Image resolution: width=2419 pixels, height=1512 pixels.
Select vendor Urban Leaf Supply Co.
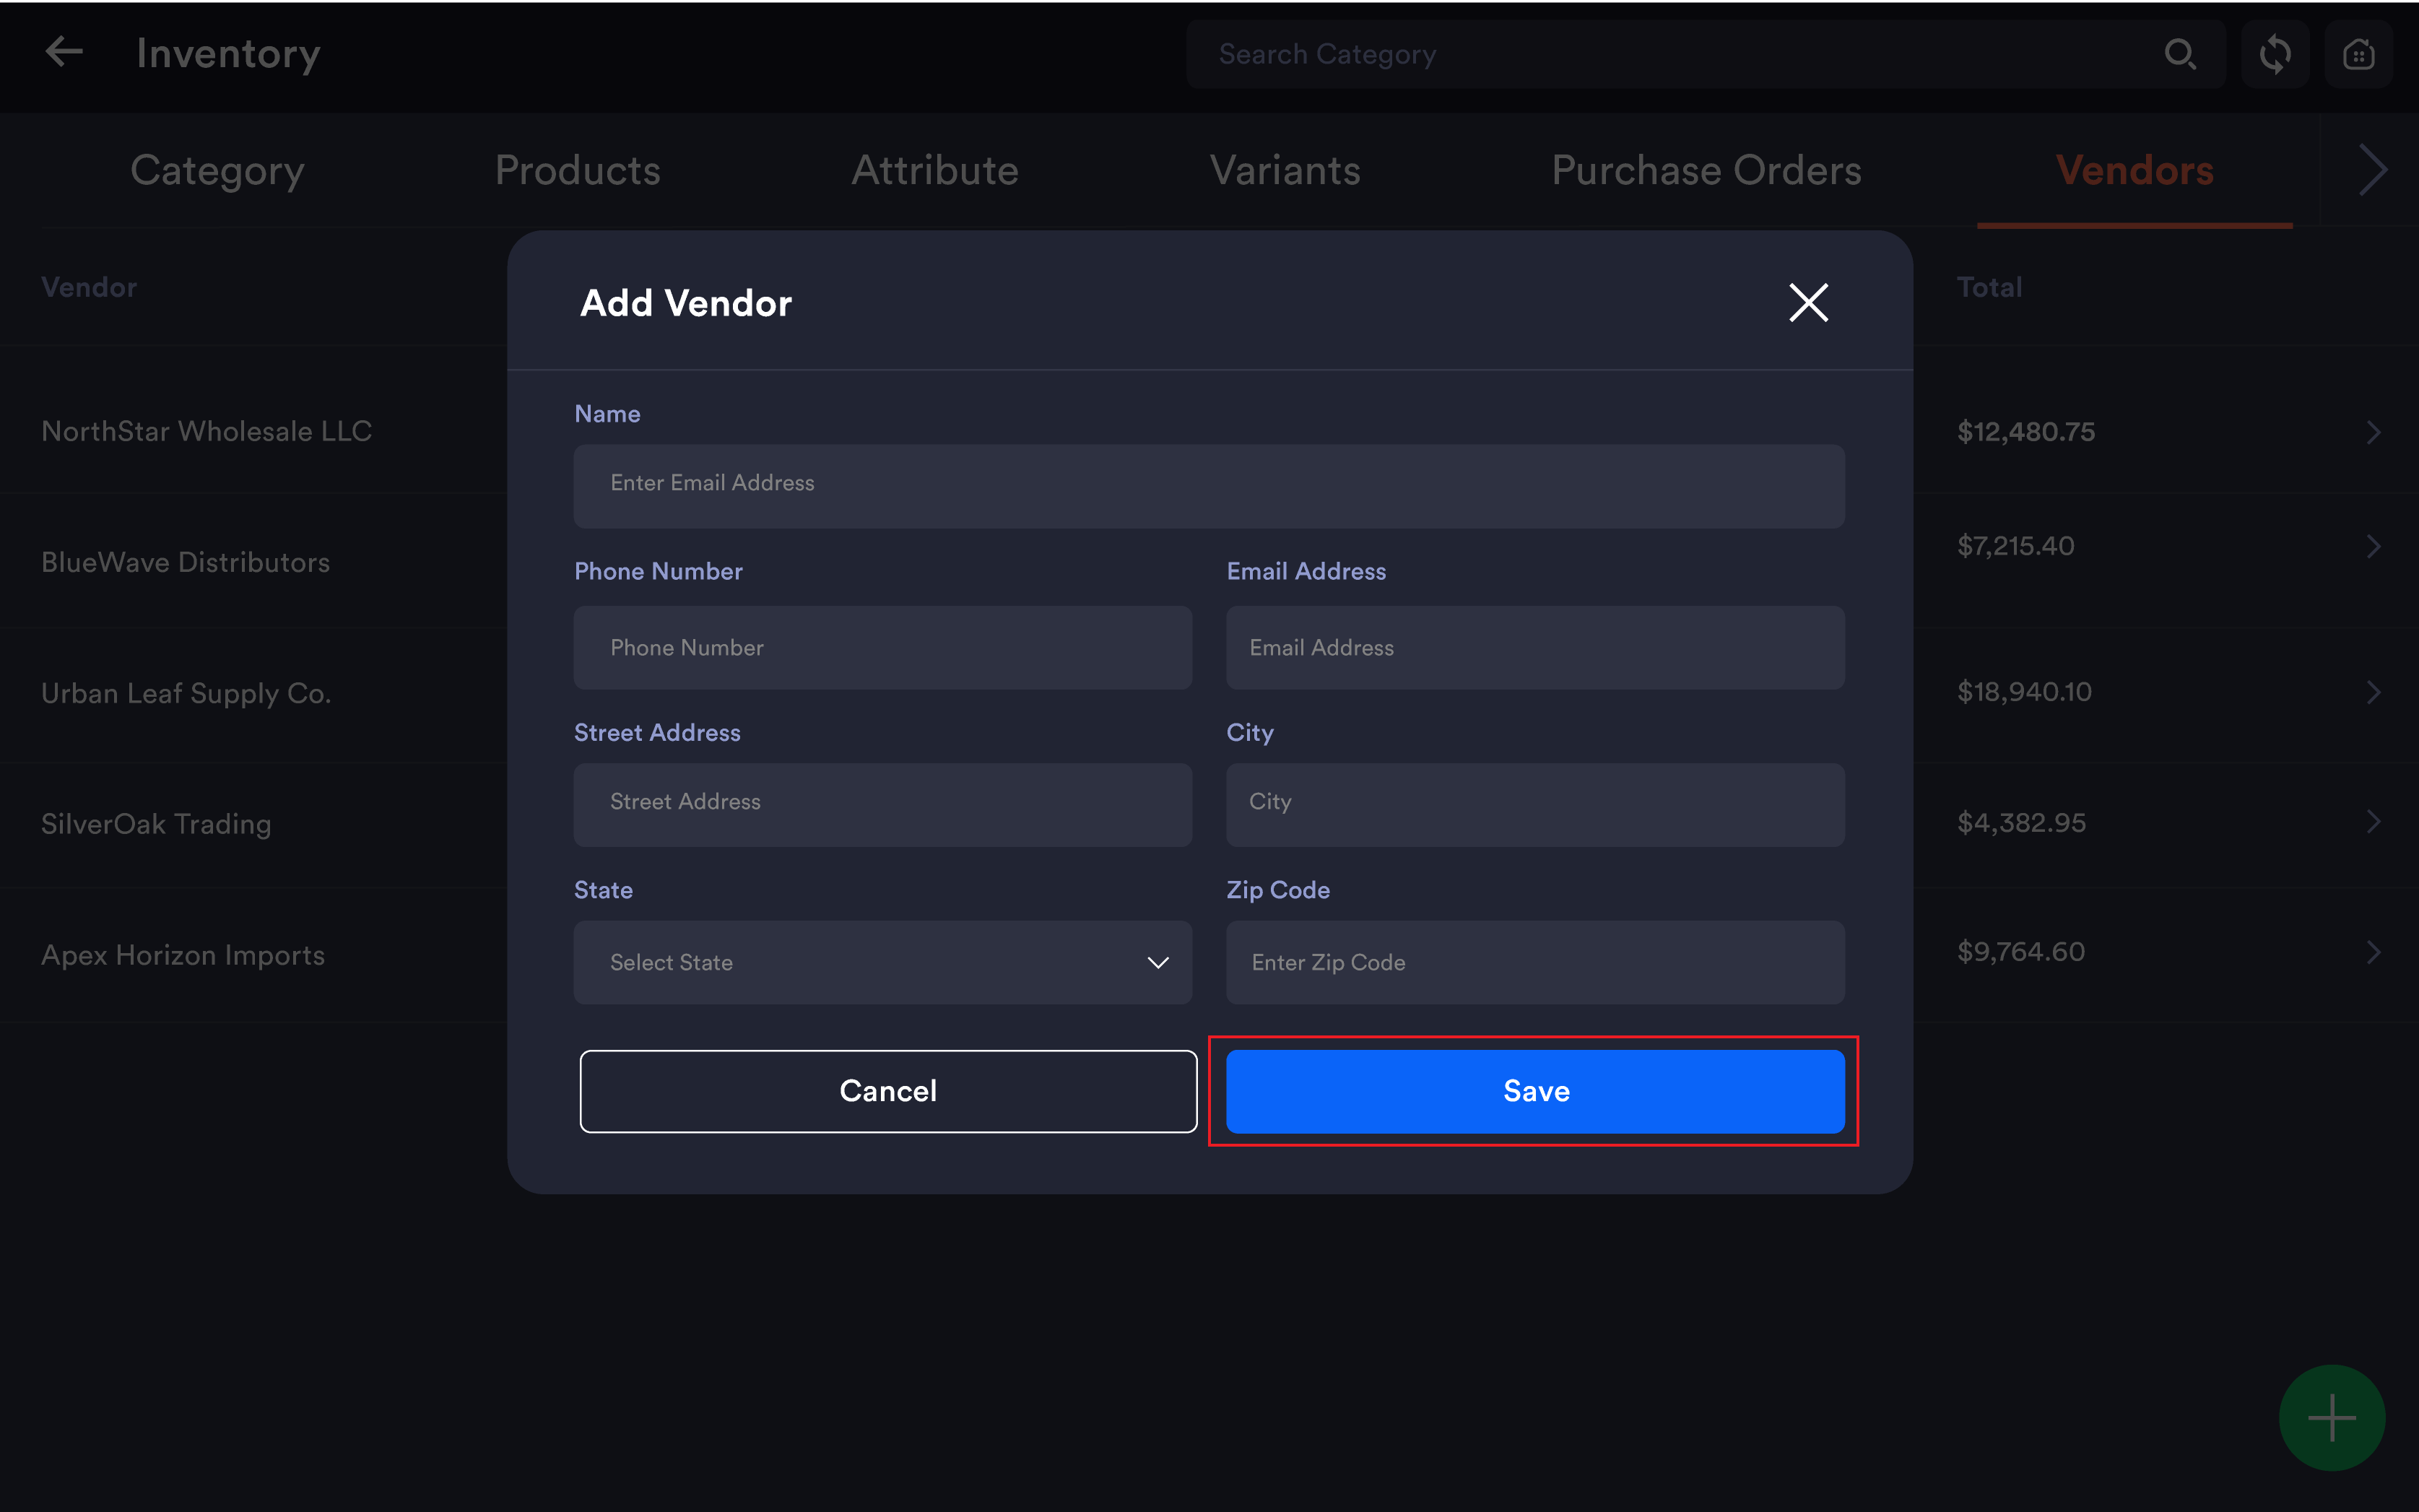186,693
